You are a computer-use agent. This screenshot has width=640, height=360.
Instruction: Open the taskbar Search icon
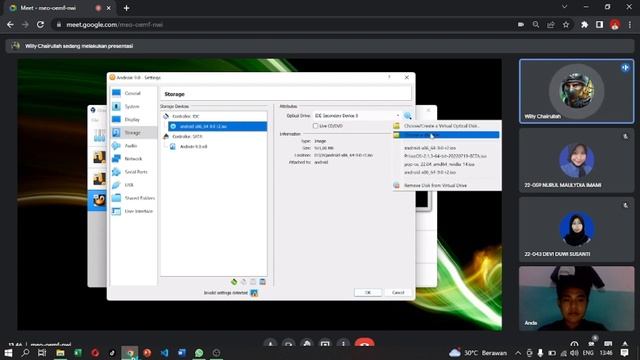pos(25,353)
